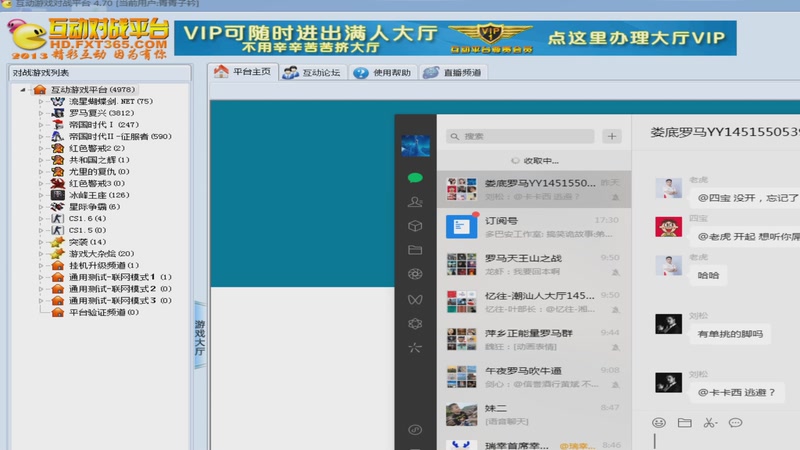Click the 对战游戏列表 panel header

tap(100, 72)
